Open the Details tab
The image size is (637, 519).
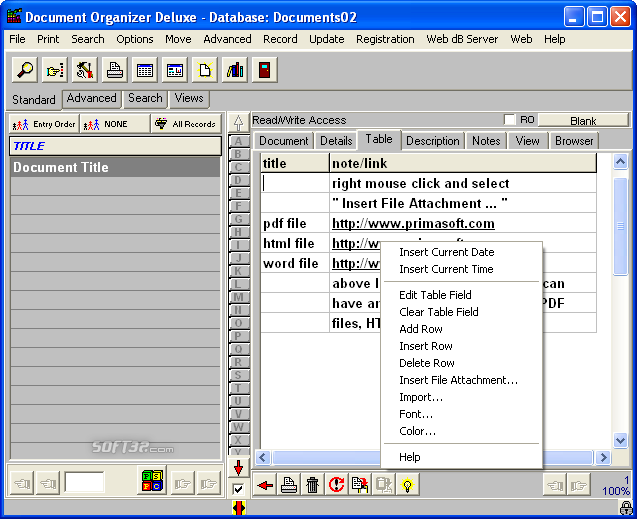pyautogui.click(x=336, y=141)
